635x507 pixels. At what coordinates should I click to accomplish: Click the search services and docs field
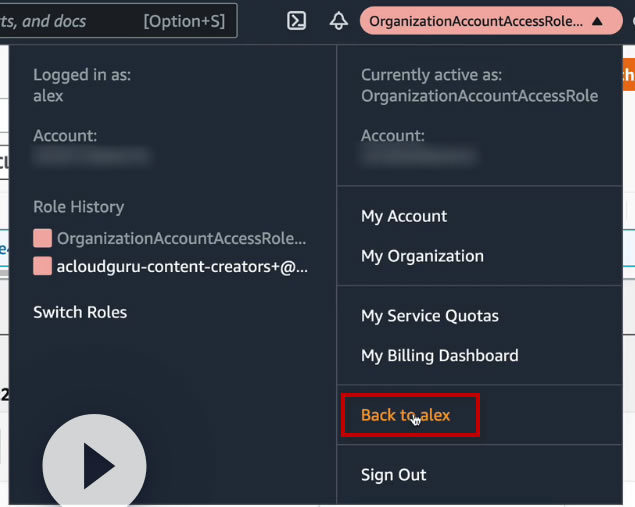pos(118,20)
